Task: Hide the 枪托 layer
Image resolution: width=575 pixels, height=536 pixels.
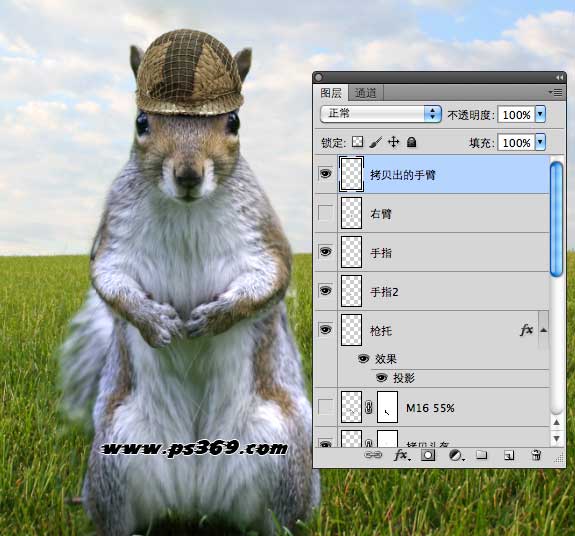Action: tap(325, 330)
